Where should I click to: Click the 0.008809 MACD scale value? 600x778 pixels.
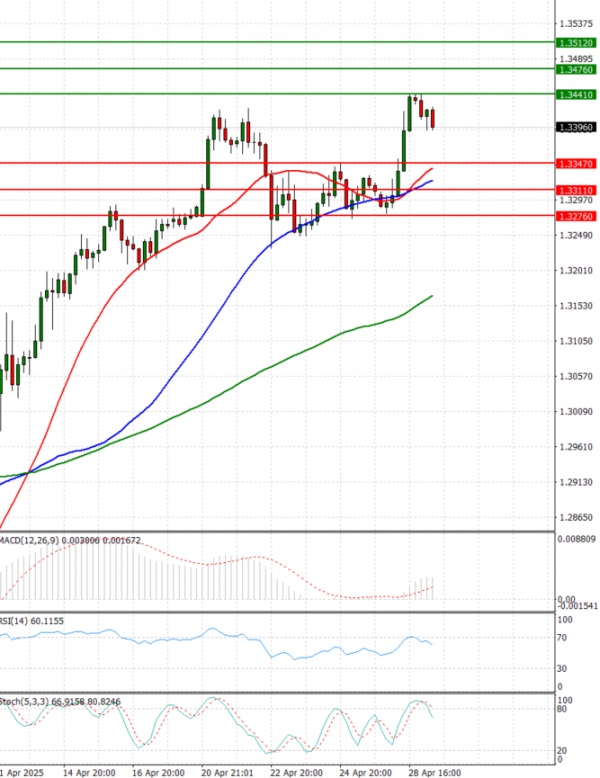click(x=577, y=539)
